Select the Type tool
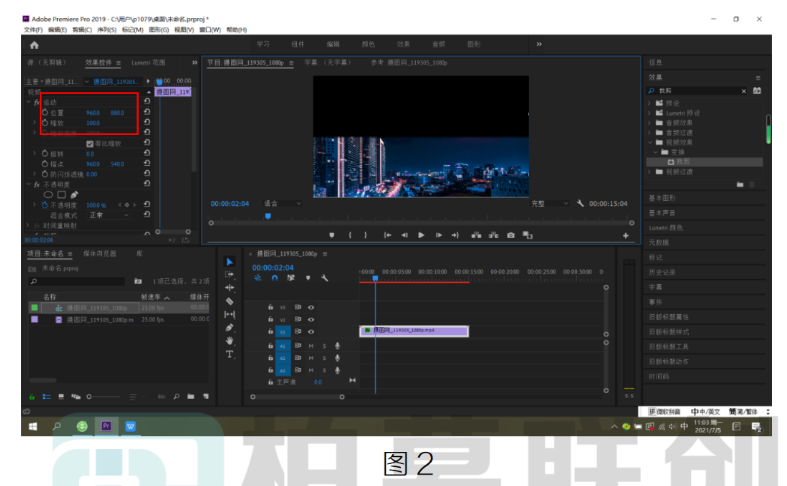The width and height of the screenshot is (787, 486). pyautogui.click(x=229, y=354)
